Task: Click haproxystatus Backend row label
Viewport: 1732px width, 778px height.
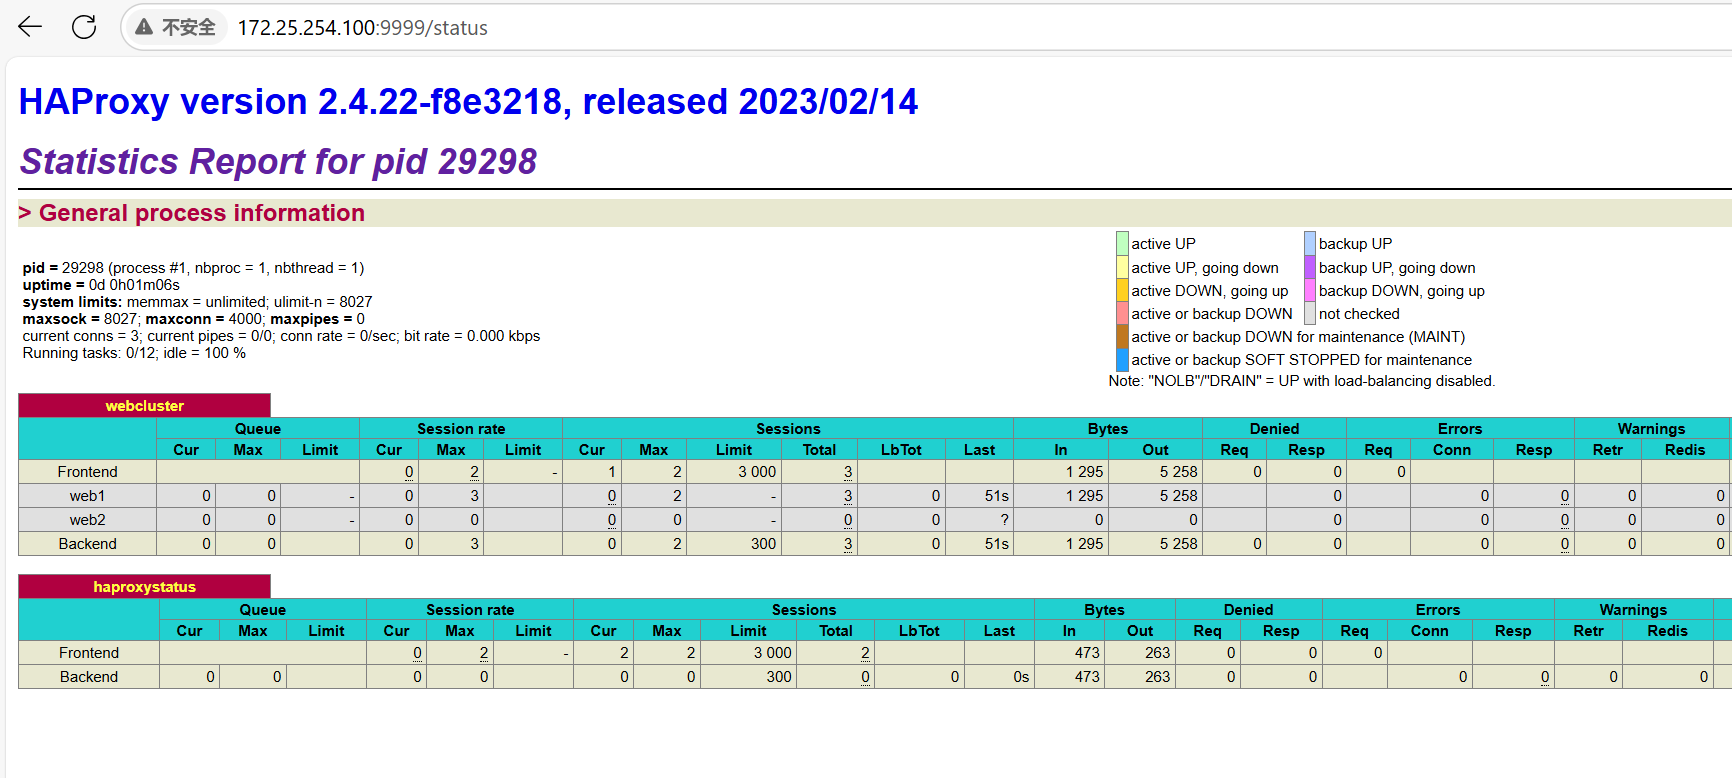Action: click(88, 676)
